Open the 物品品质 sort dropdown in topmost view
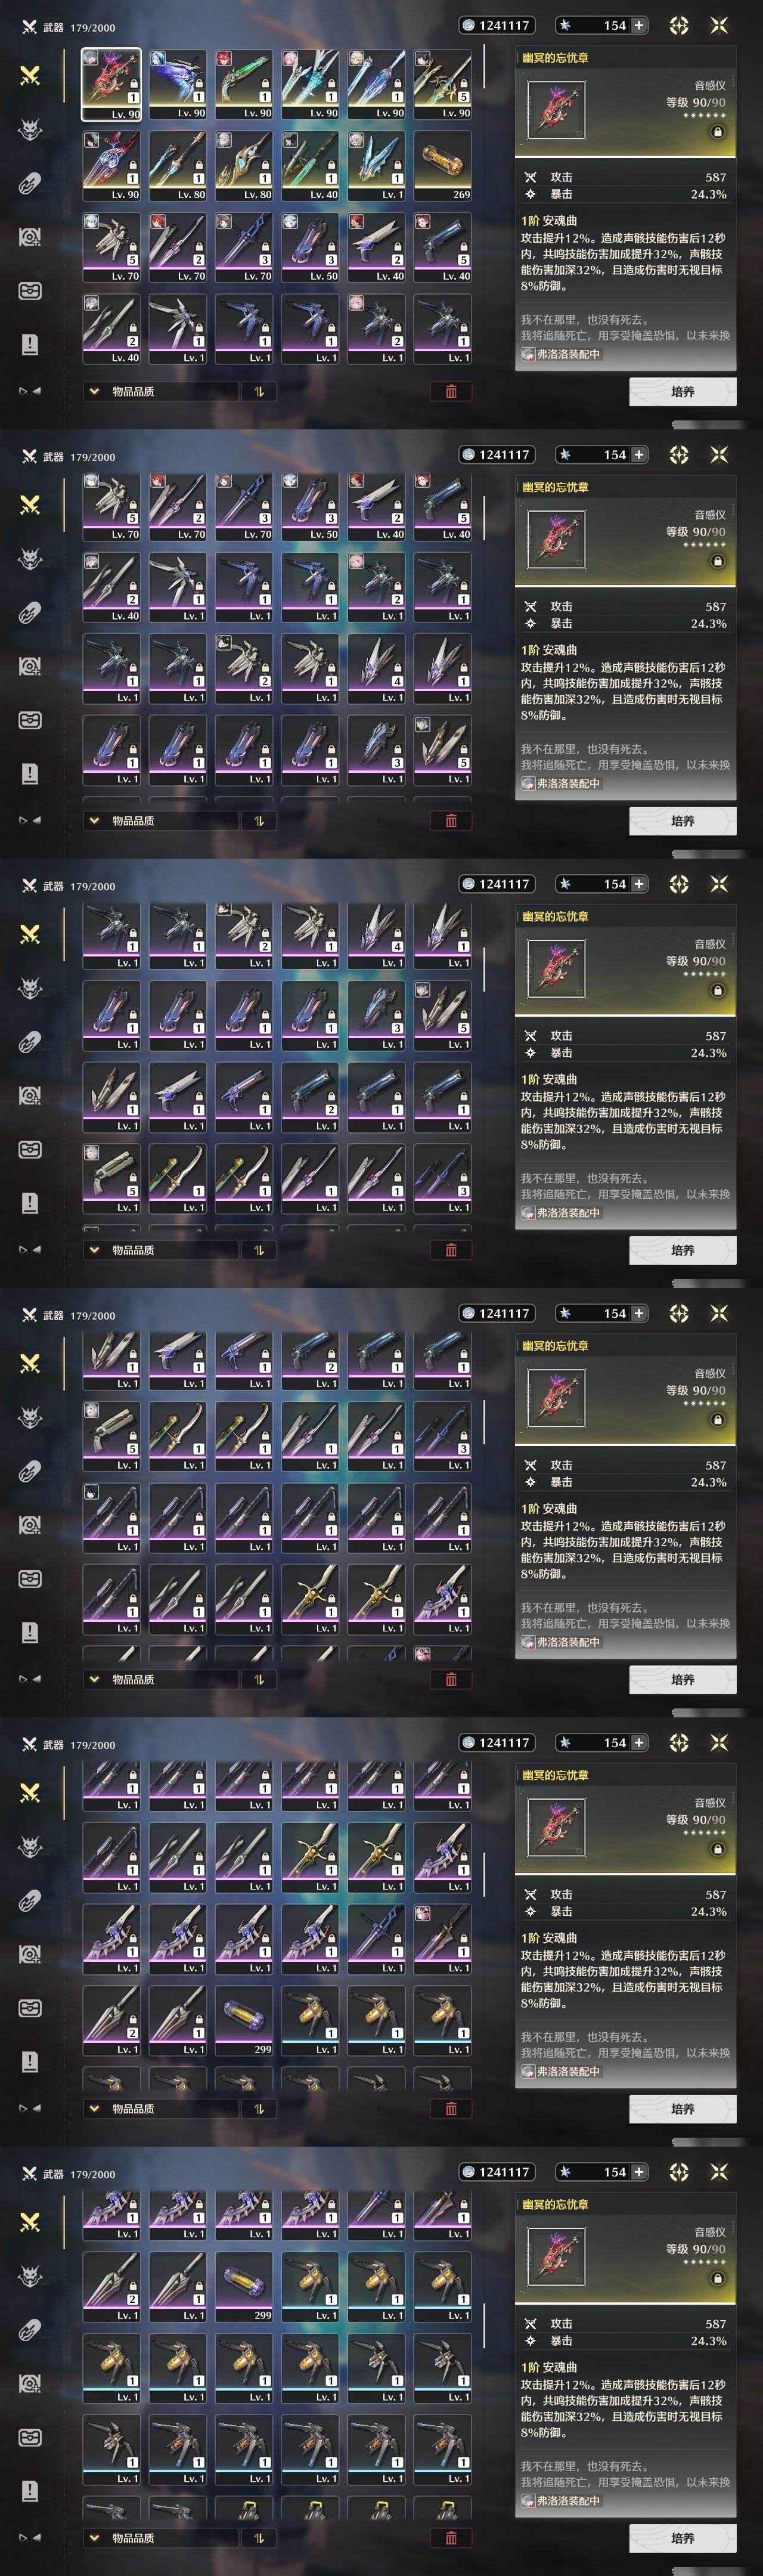Screen dimensions: 763x2576 tap(160, 391)
